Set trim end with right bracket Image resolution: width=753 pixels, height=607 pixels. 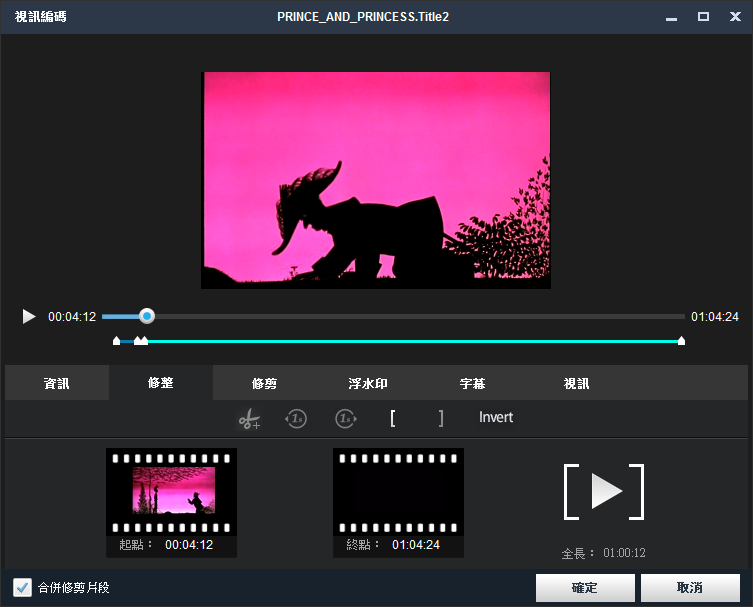pos(441,418)
